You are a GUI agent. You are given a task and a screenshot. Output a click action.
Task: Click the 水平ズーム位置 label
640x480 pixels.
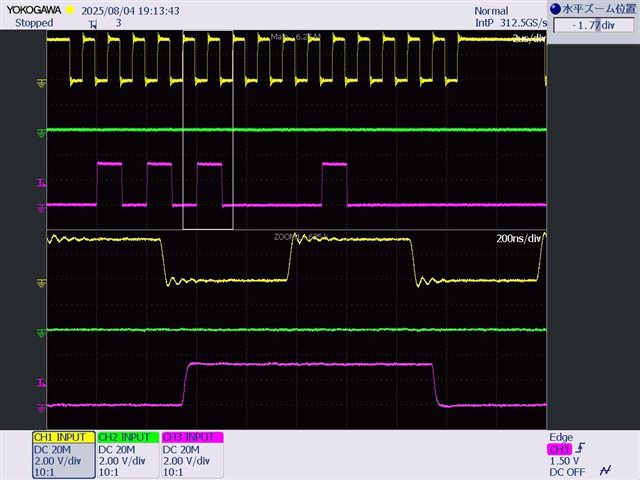tap(599, 9)
